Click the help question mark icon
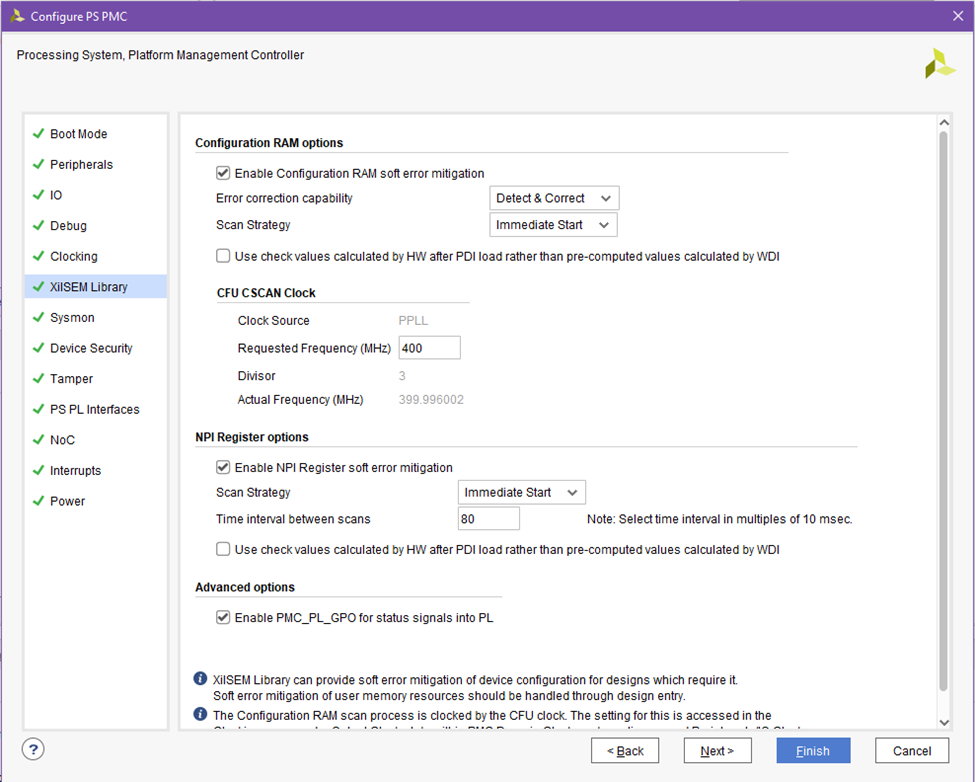975x782 pixels. [33, 750]
